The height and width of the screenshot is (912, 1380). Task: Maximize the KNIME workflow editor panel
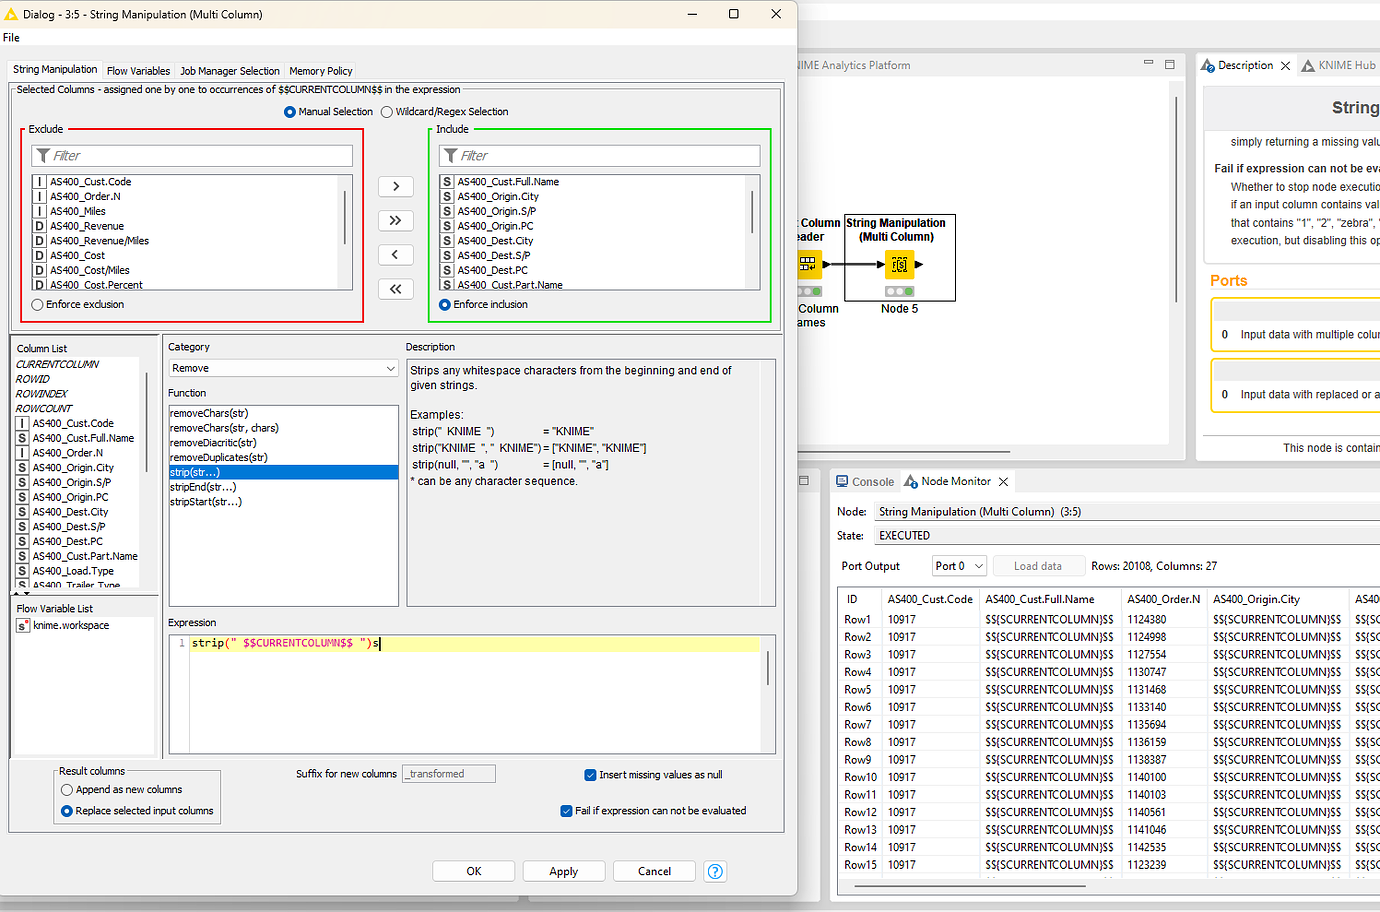pos(1169,64)
